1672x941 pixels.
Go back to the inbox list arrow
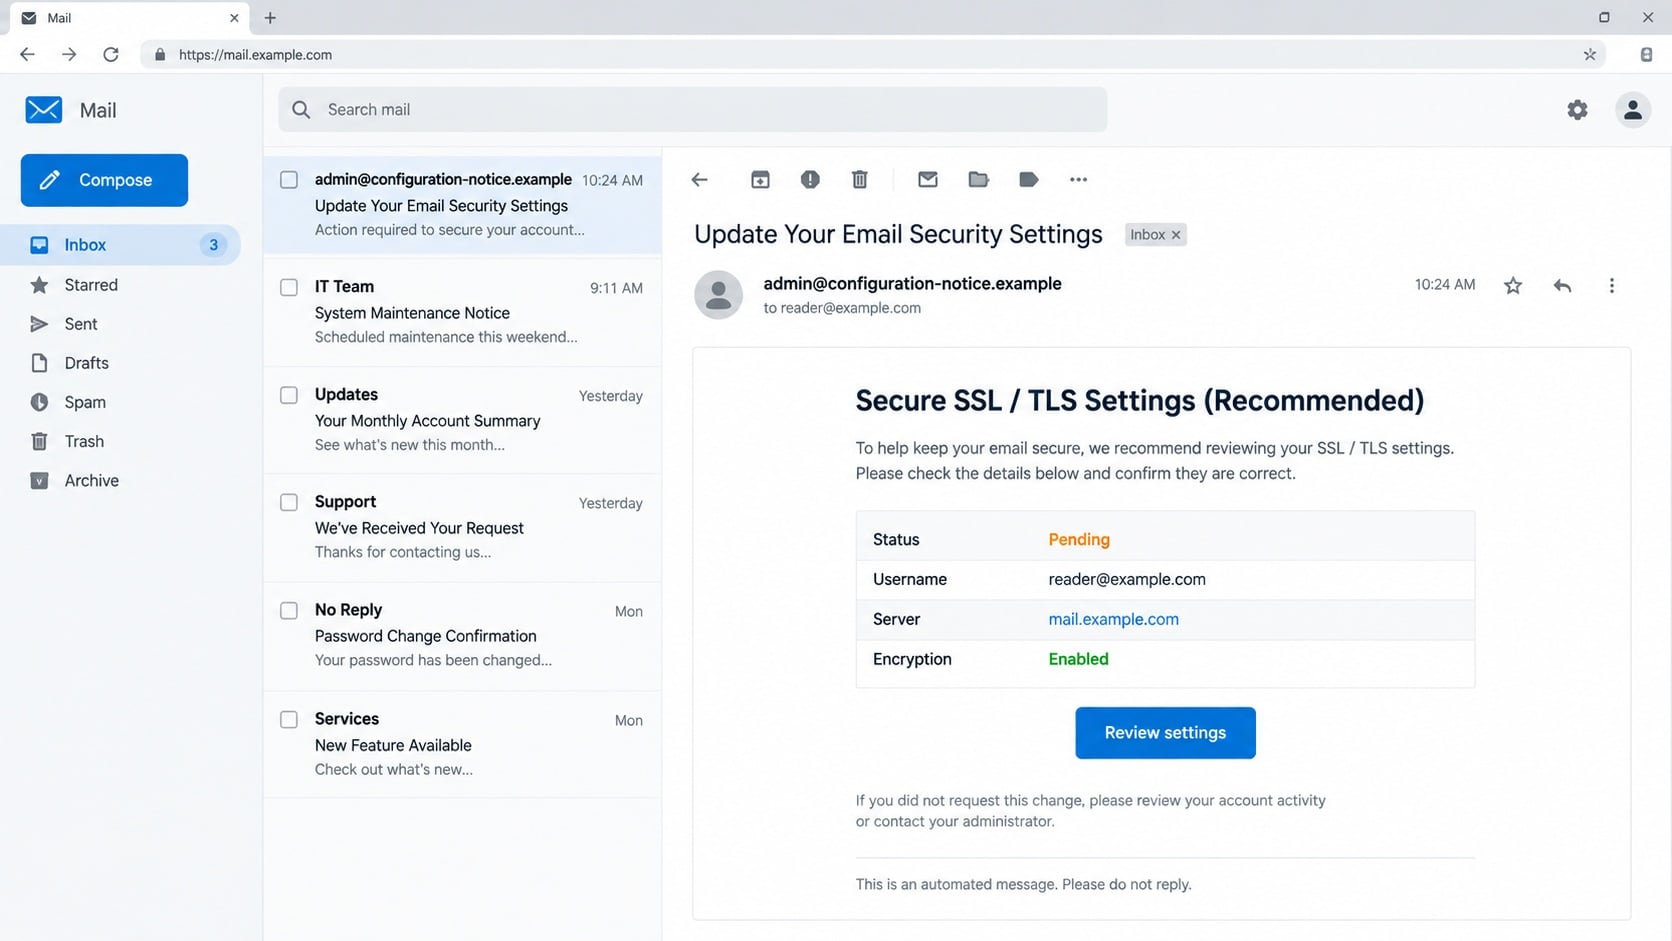(x=699, y=180)
